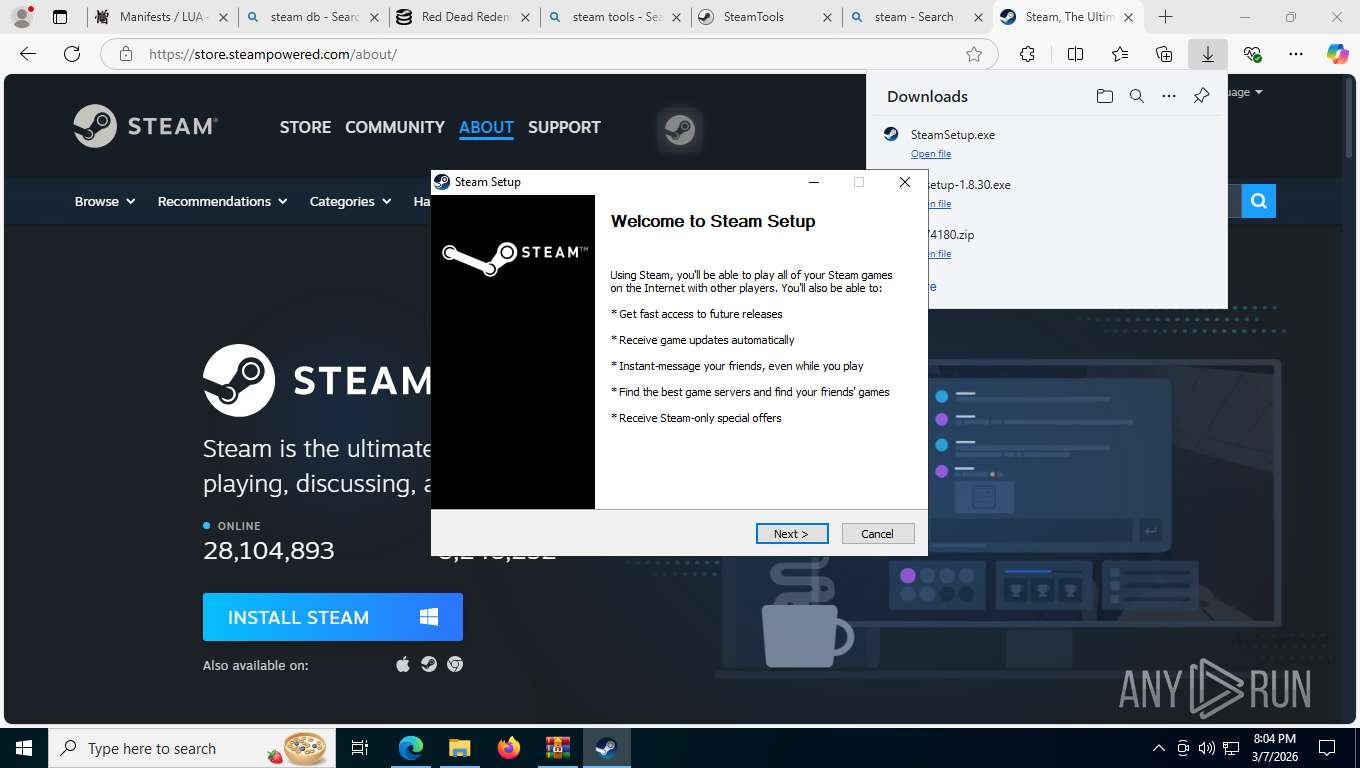Image resolution: width=1360 pixels, height=768 pixels.
Task: Open the language dropdown arrow
Action: tap(1258, 92)
